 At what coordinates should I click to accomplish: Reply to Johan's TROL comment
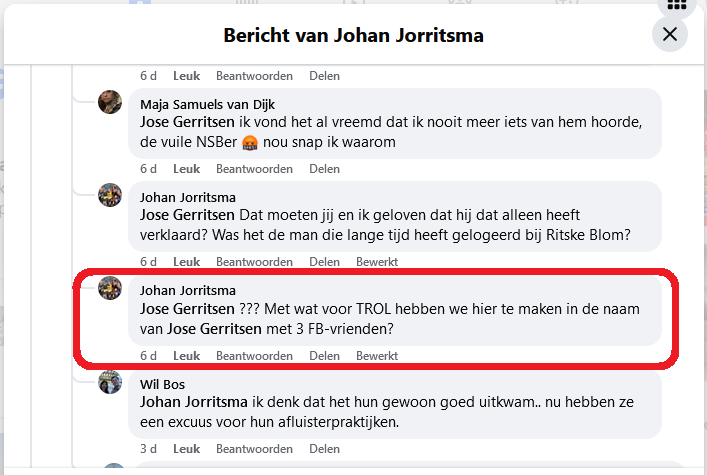254,356
